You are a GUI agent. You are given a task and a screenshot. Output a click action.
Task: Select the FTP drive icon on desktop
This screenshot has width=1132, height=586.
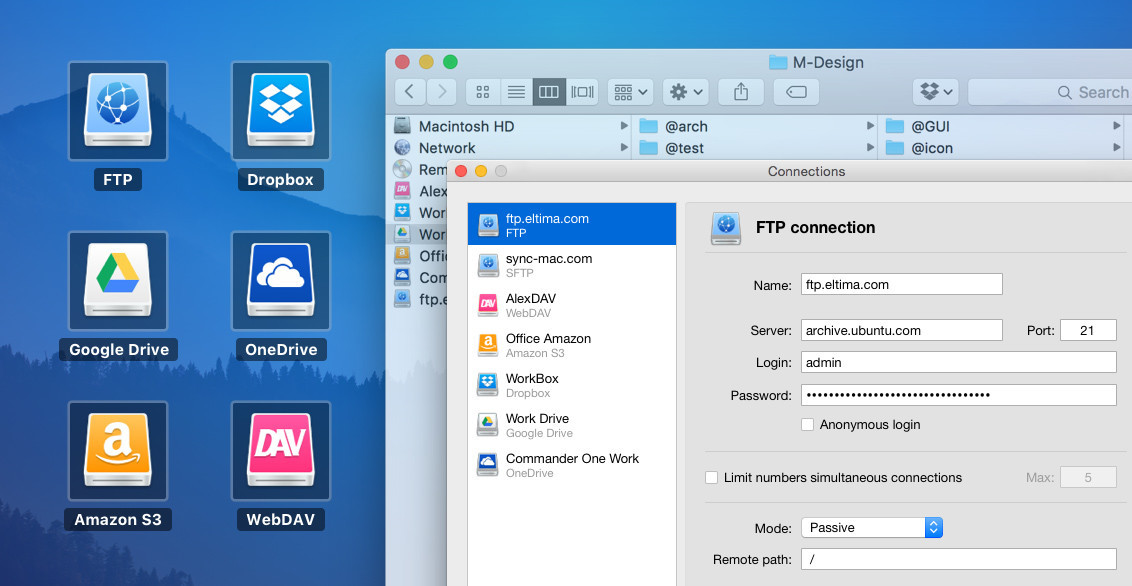coord(118,111)
